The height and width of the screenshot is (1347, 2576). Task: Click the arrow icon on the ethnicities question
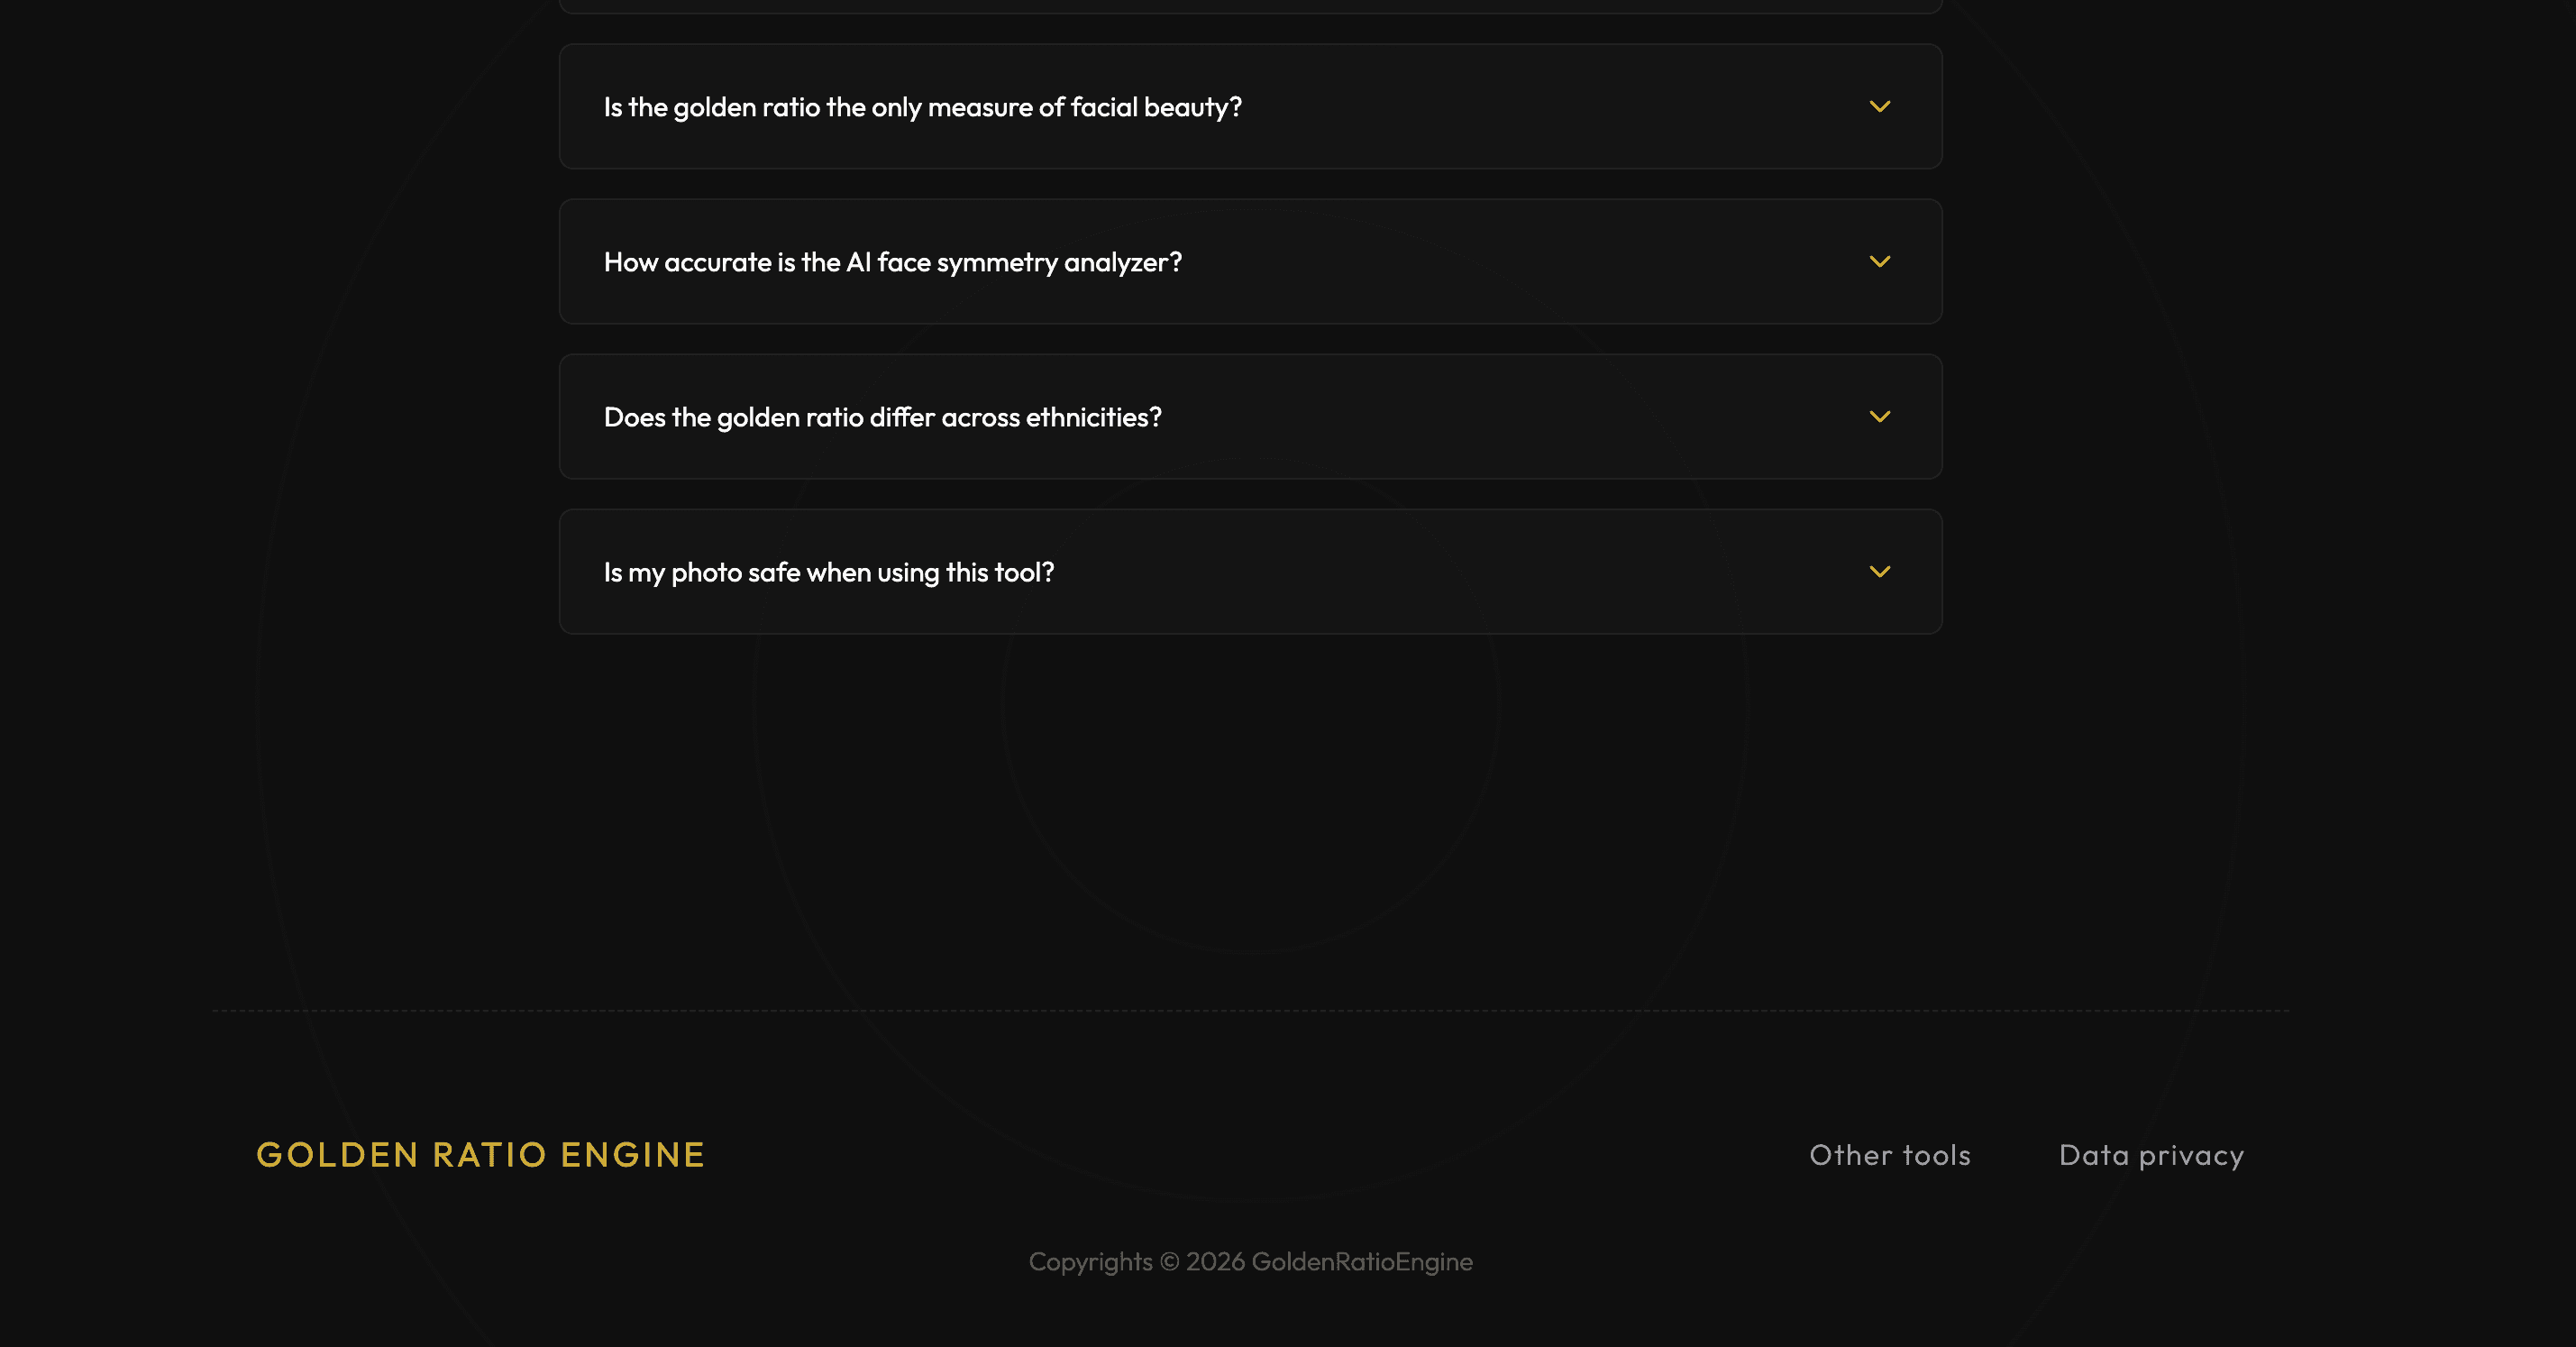point(1879,416)
